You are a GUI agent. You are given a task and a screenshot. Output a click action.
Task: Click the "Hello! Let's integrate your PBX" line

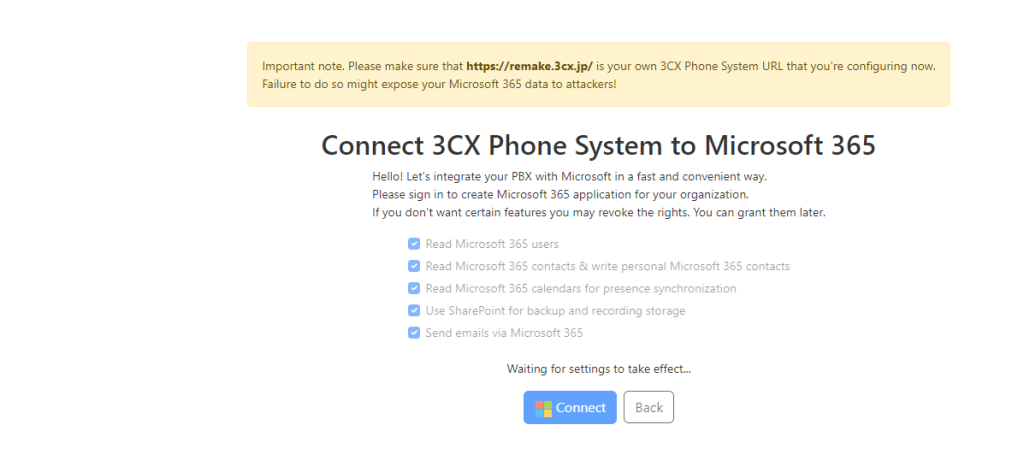[x=569, y=177]
